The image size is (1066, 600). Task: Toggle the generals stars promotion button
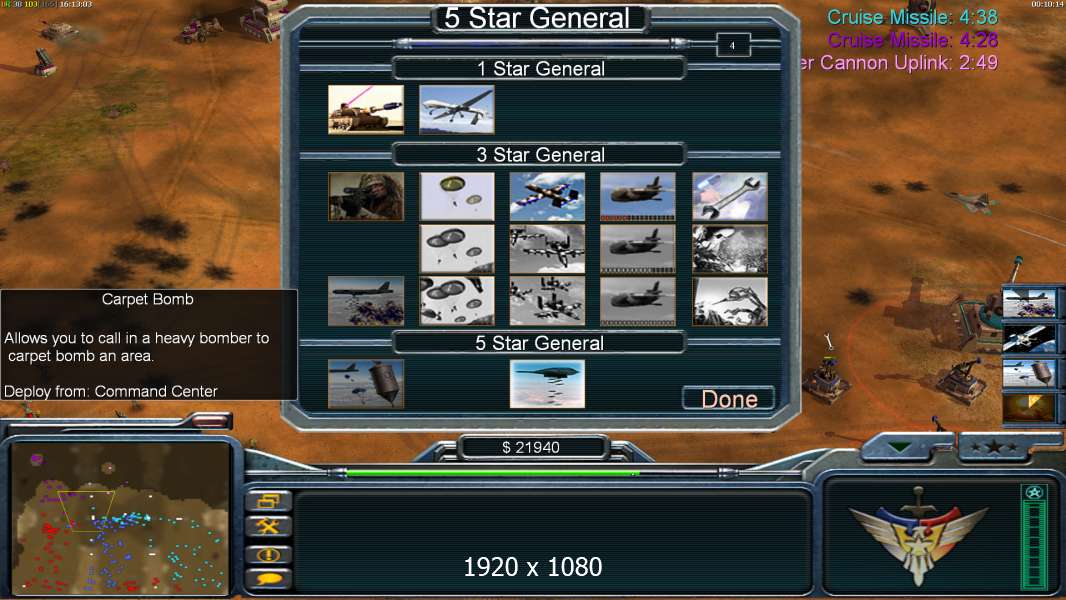pos(994,447)
